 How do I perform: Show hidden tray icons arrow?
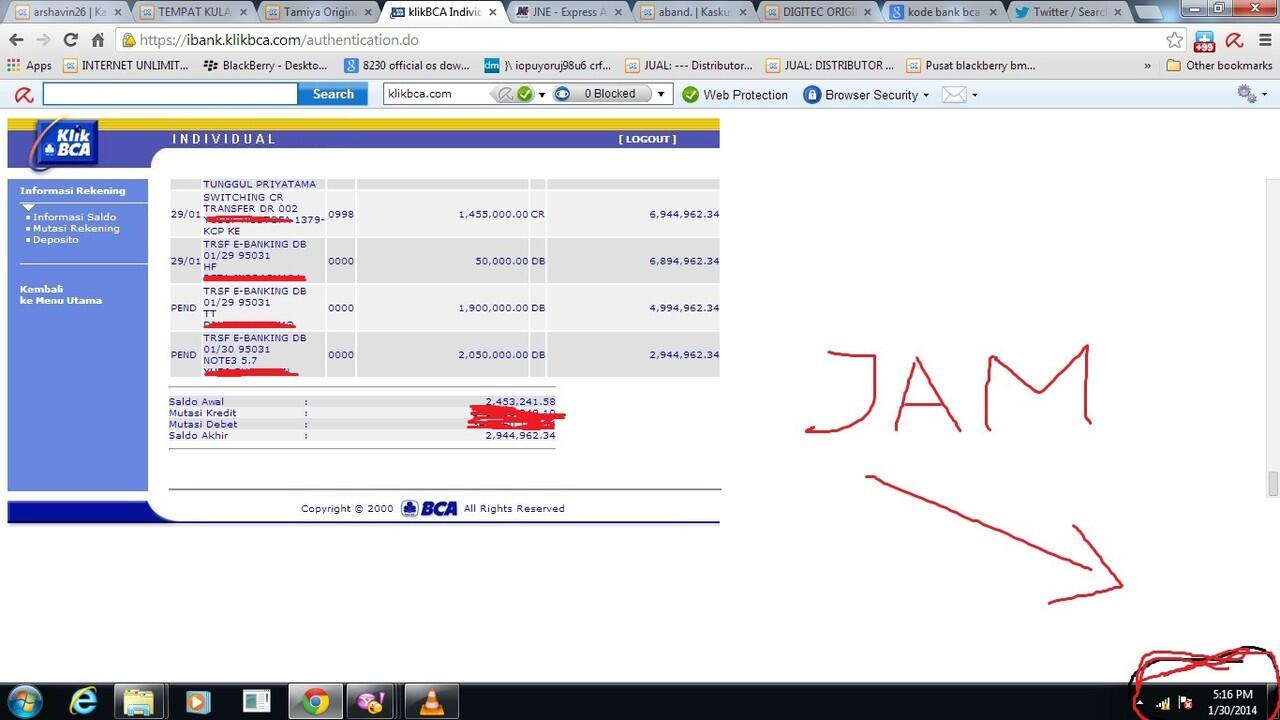(x=1140, y=703)
